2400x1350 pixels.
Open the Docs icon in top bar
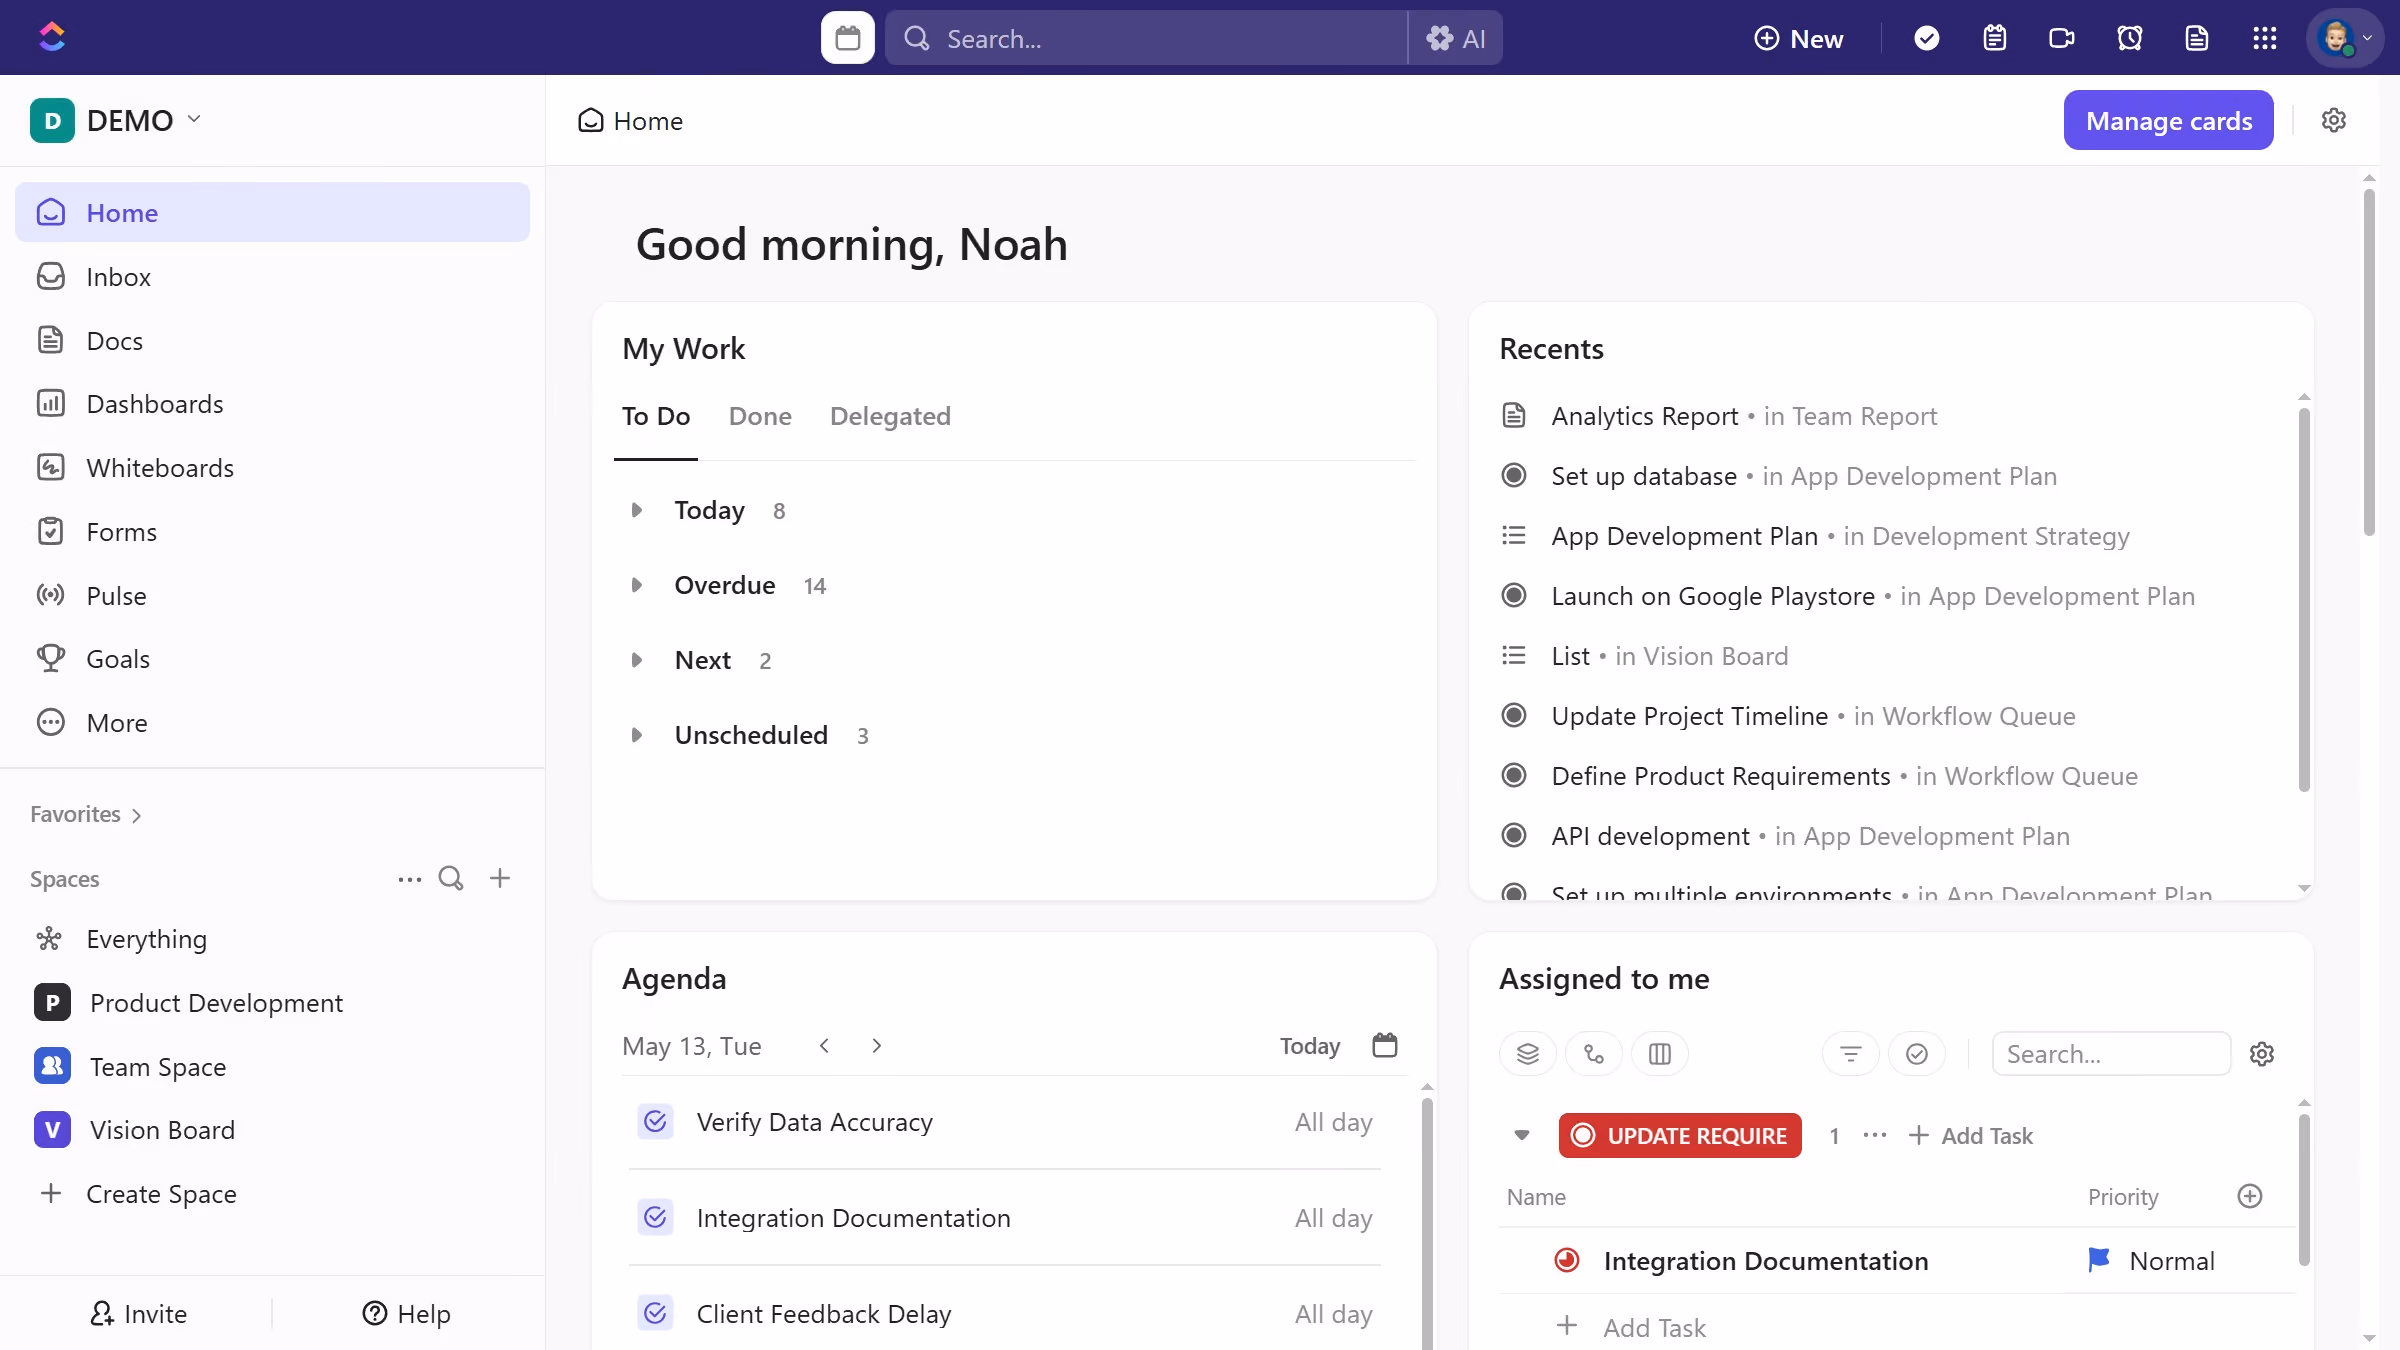click(x=2196, y=38)
